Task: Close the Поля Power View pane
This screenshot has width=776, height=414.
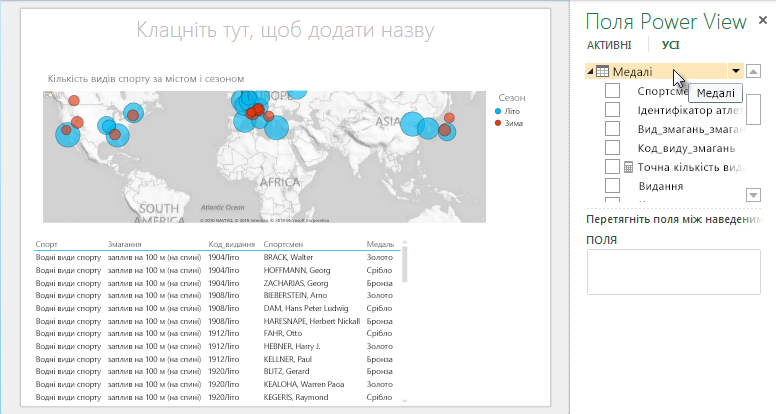Action: 763,20
